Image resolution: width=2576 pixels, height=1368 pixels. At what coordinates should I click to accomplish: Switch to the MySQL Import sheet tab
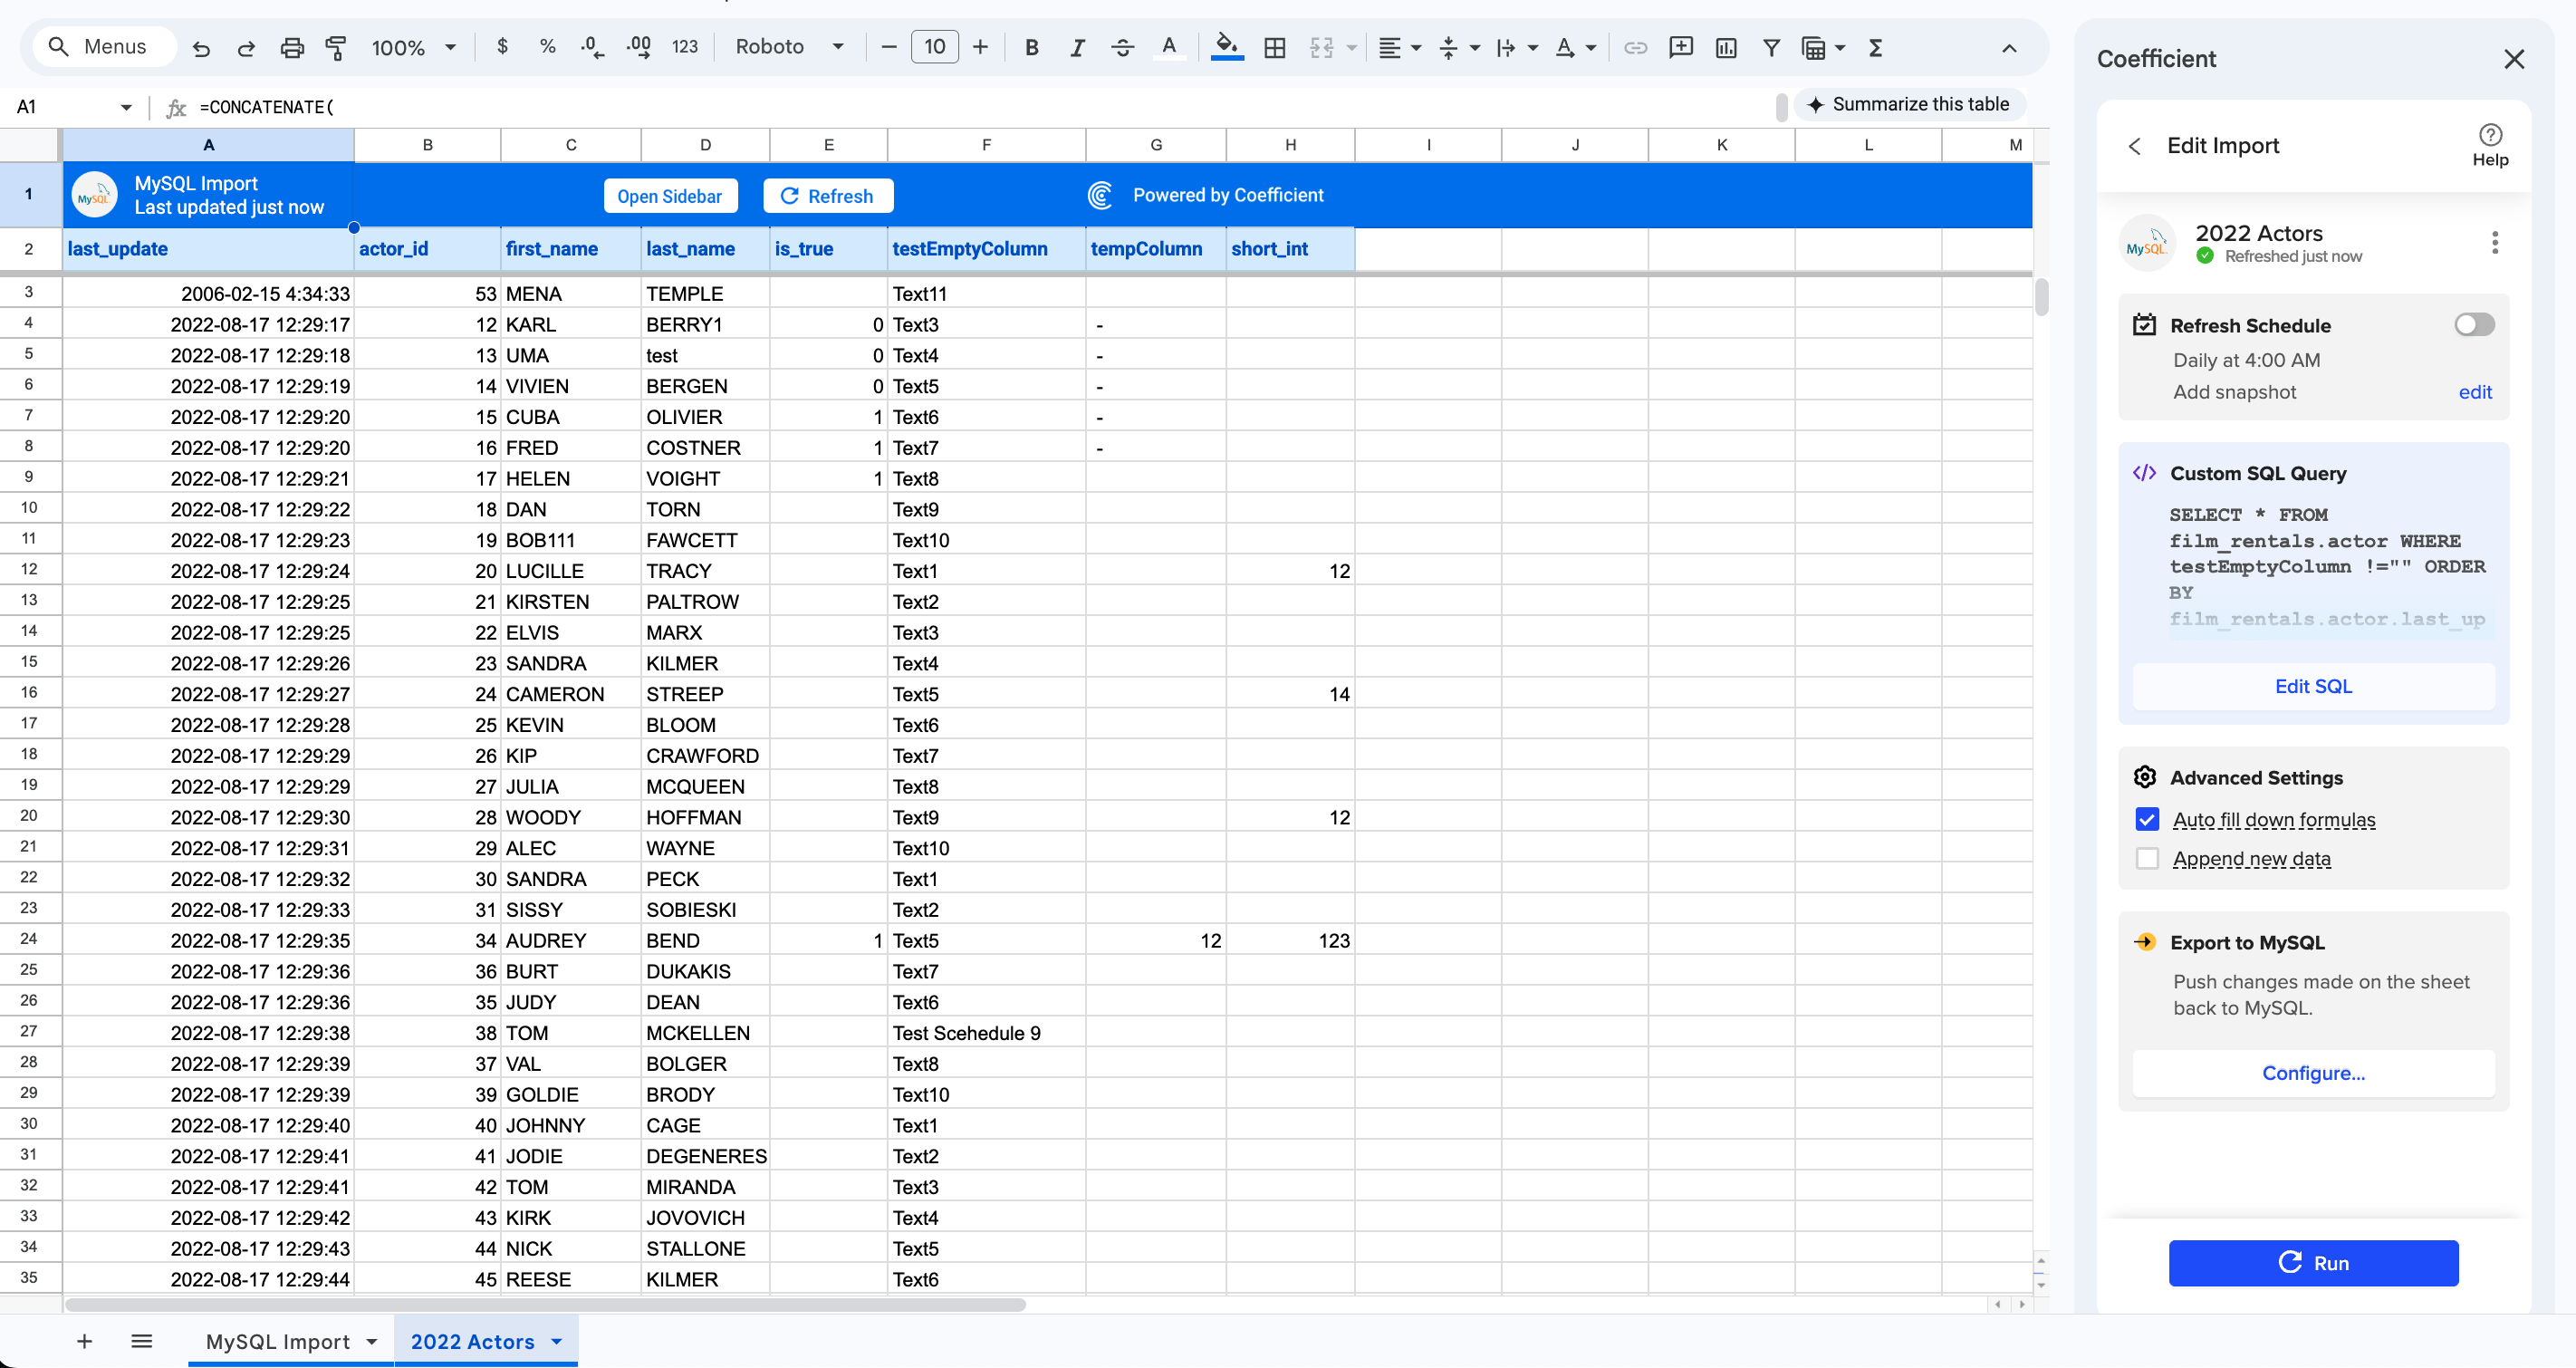pos(277,1341)
